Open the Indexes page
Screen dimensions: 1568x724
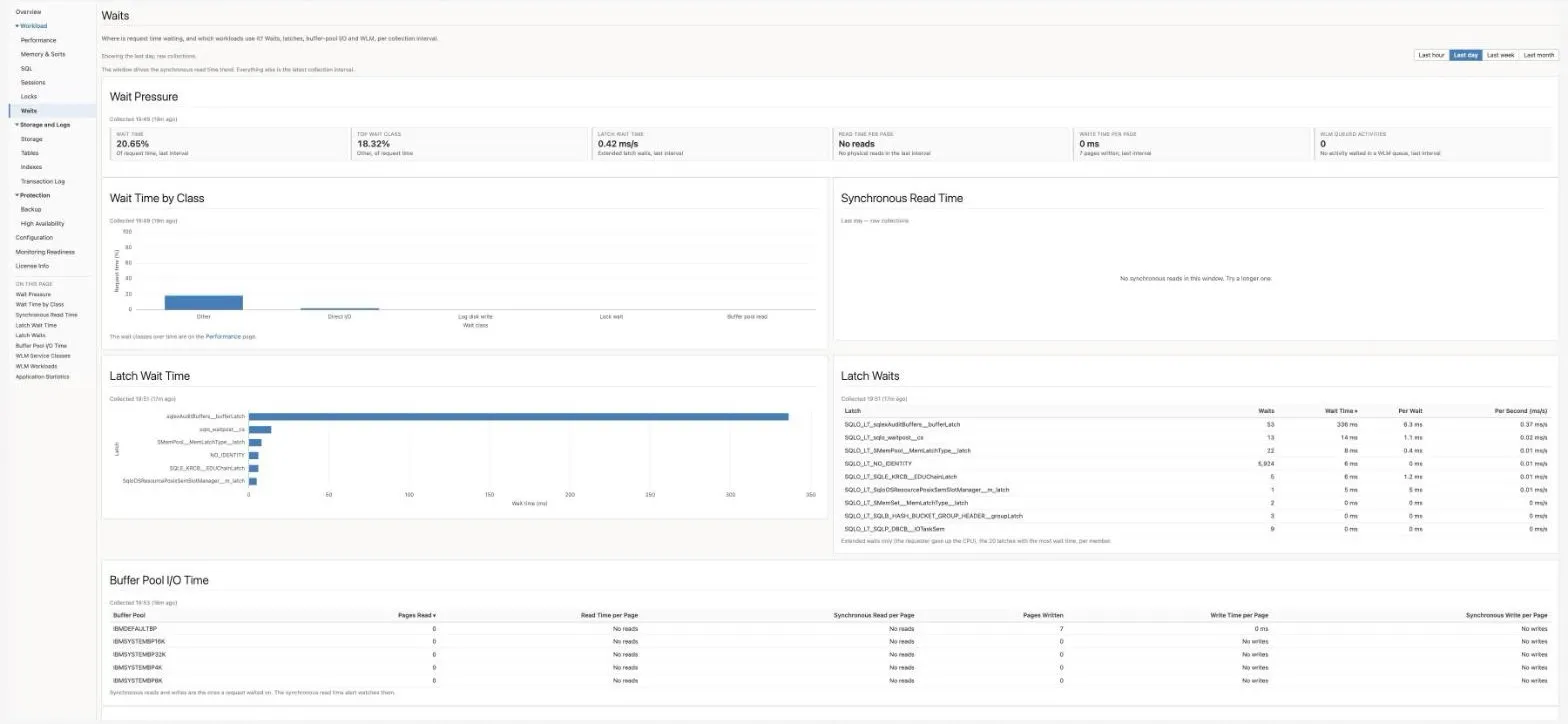point(31,167)
